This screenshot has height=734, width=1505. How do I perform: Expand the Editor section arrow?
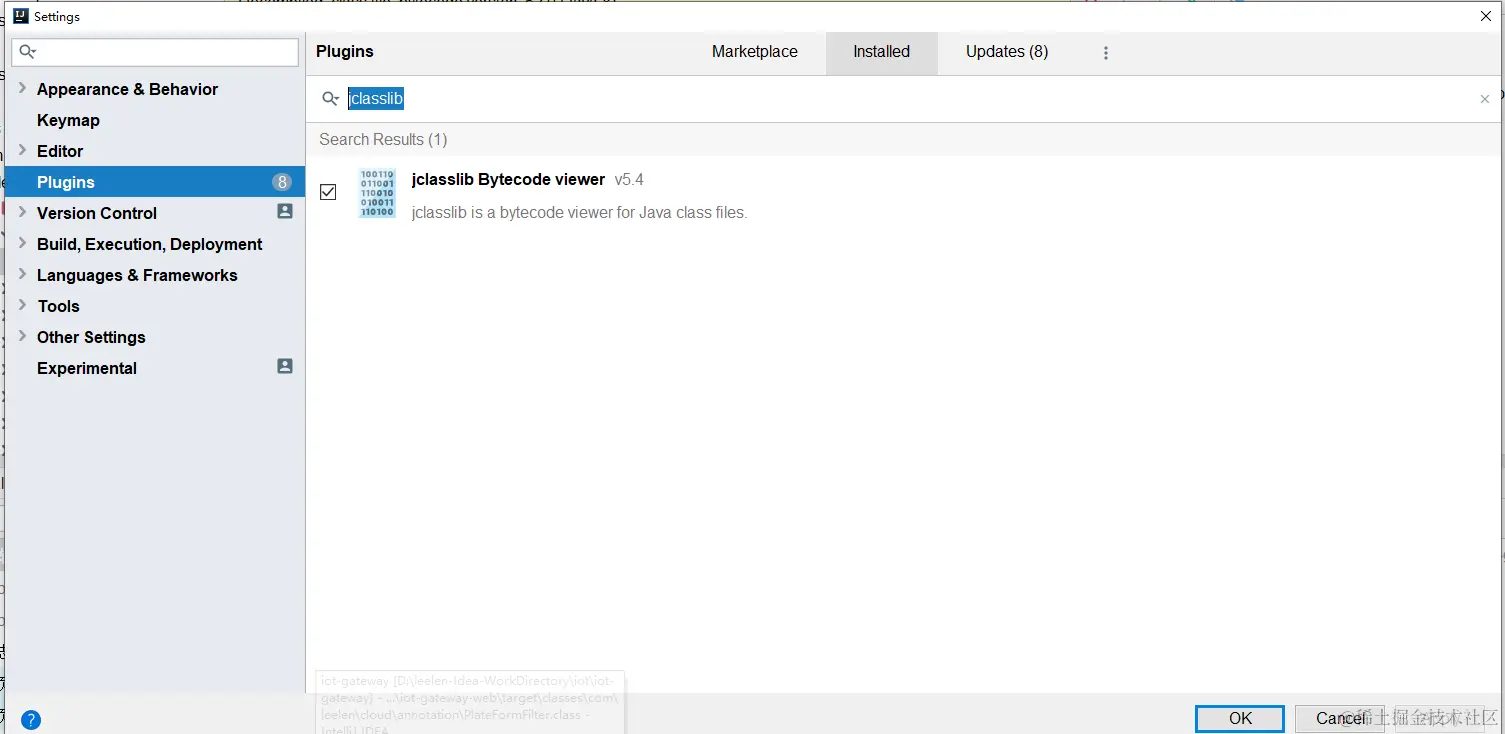click(x=22, y=150)
